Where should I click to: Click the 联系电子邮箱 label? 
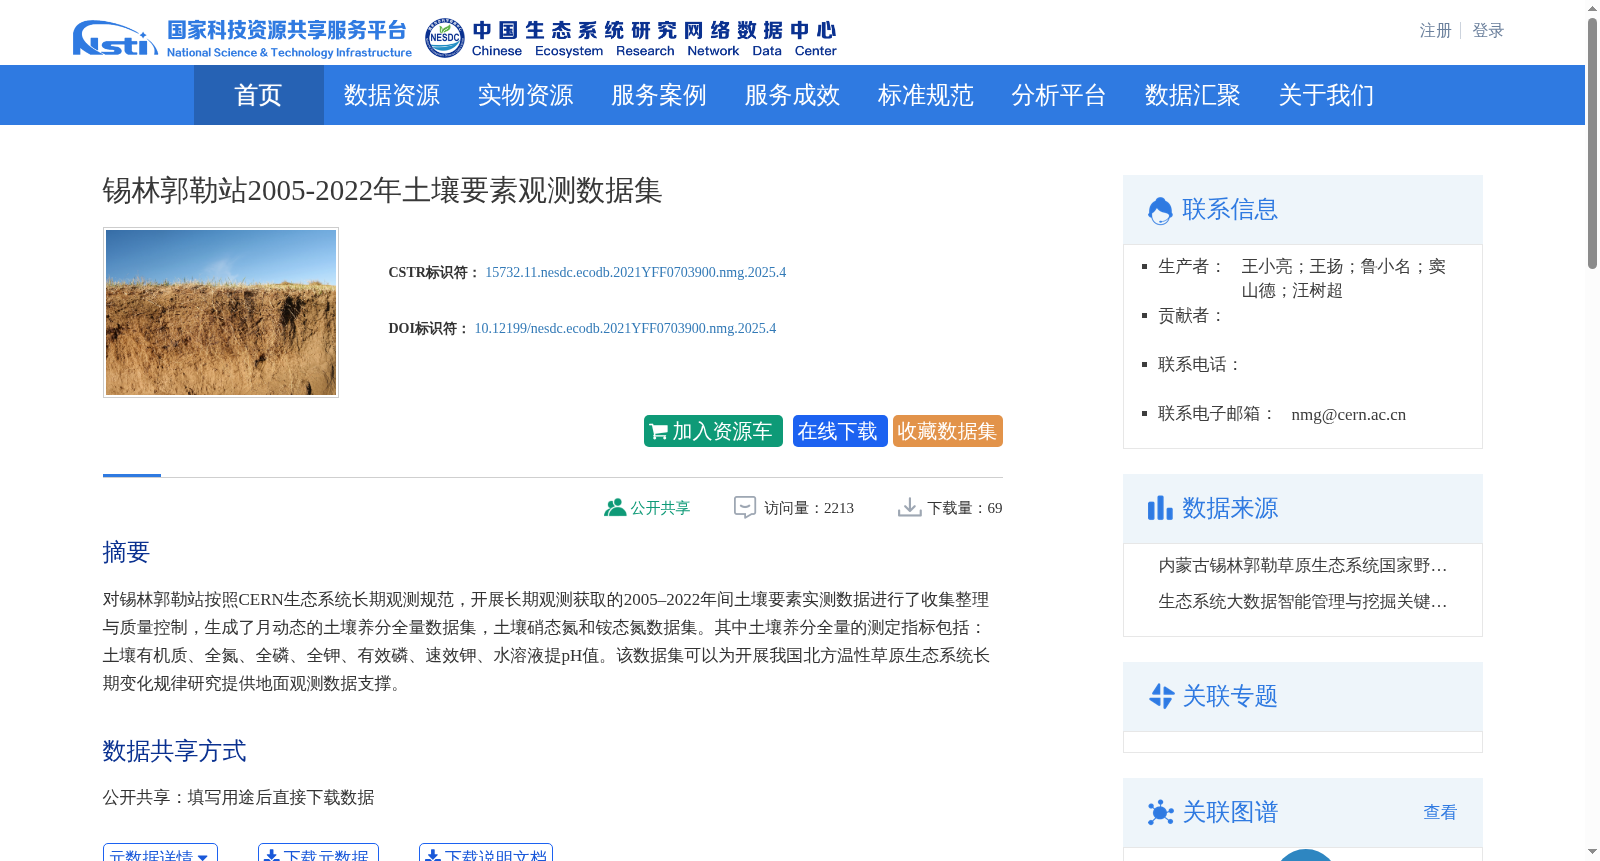tap(1217, 414)
